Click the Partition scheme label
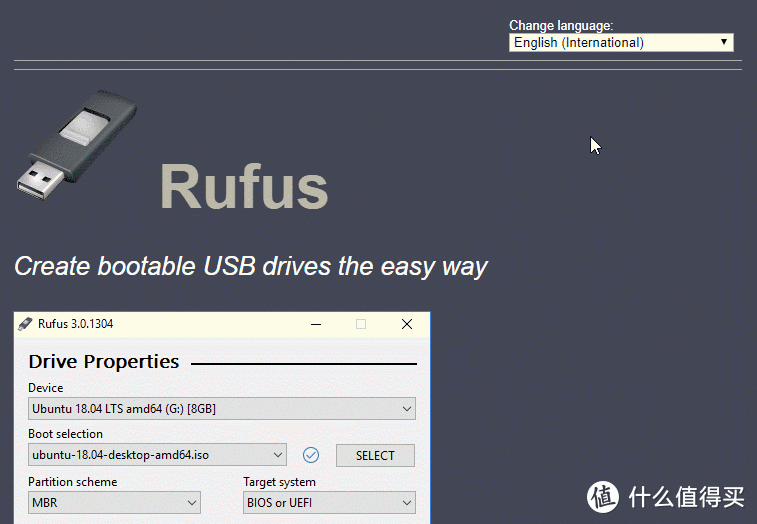This screenshot has height=524, width=757. (72, 482)
